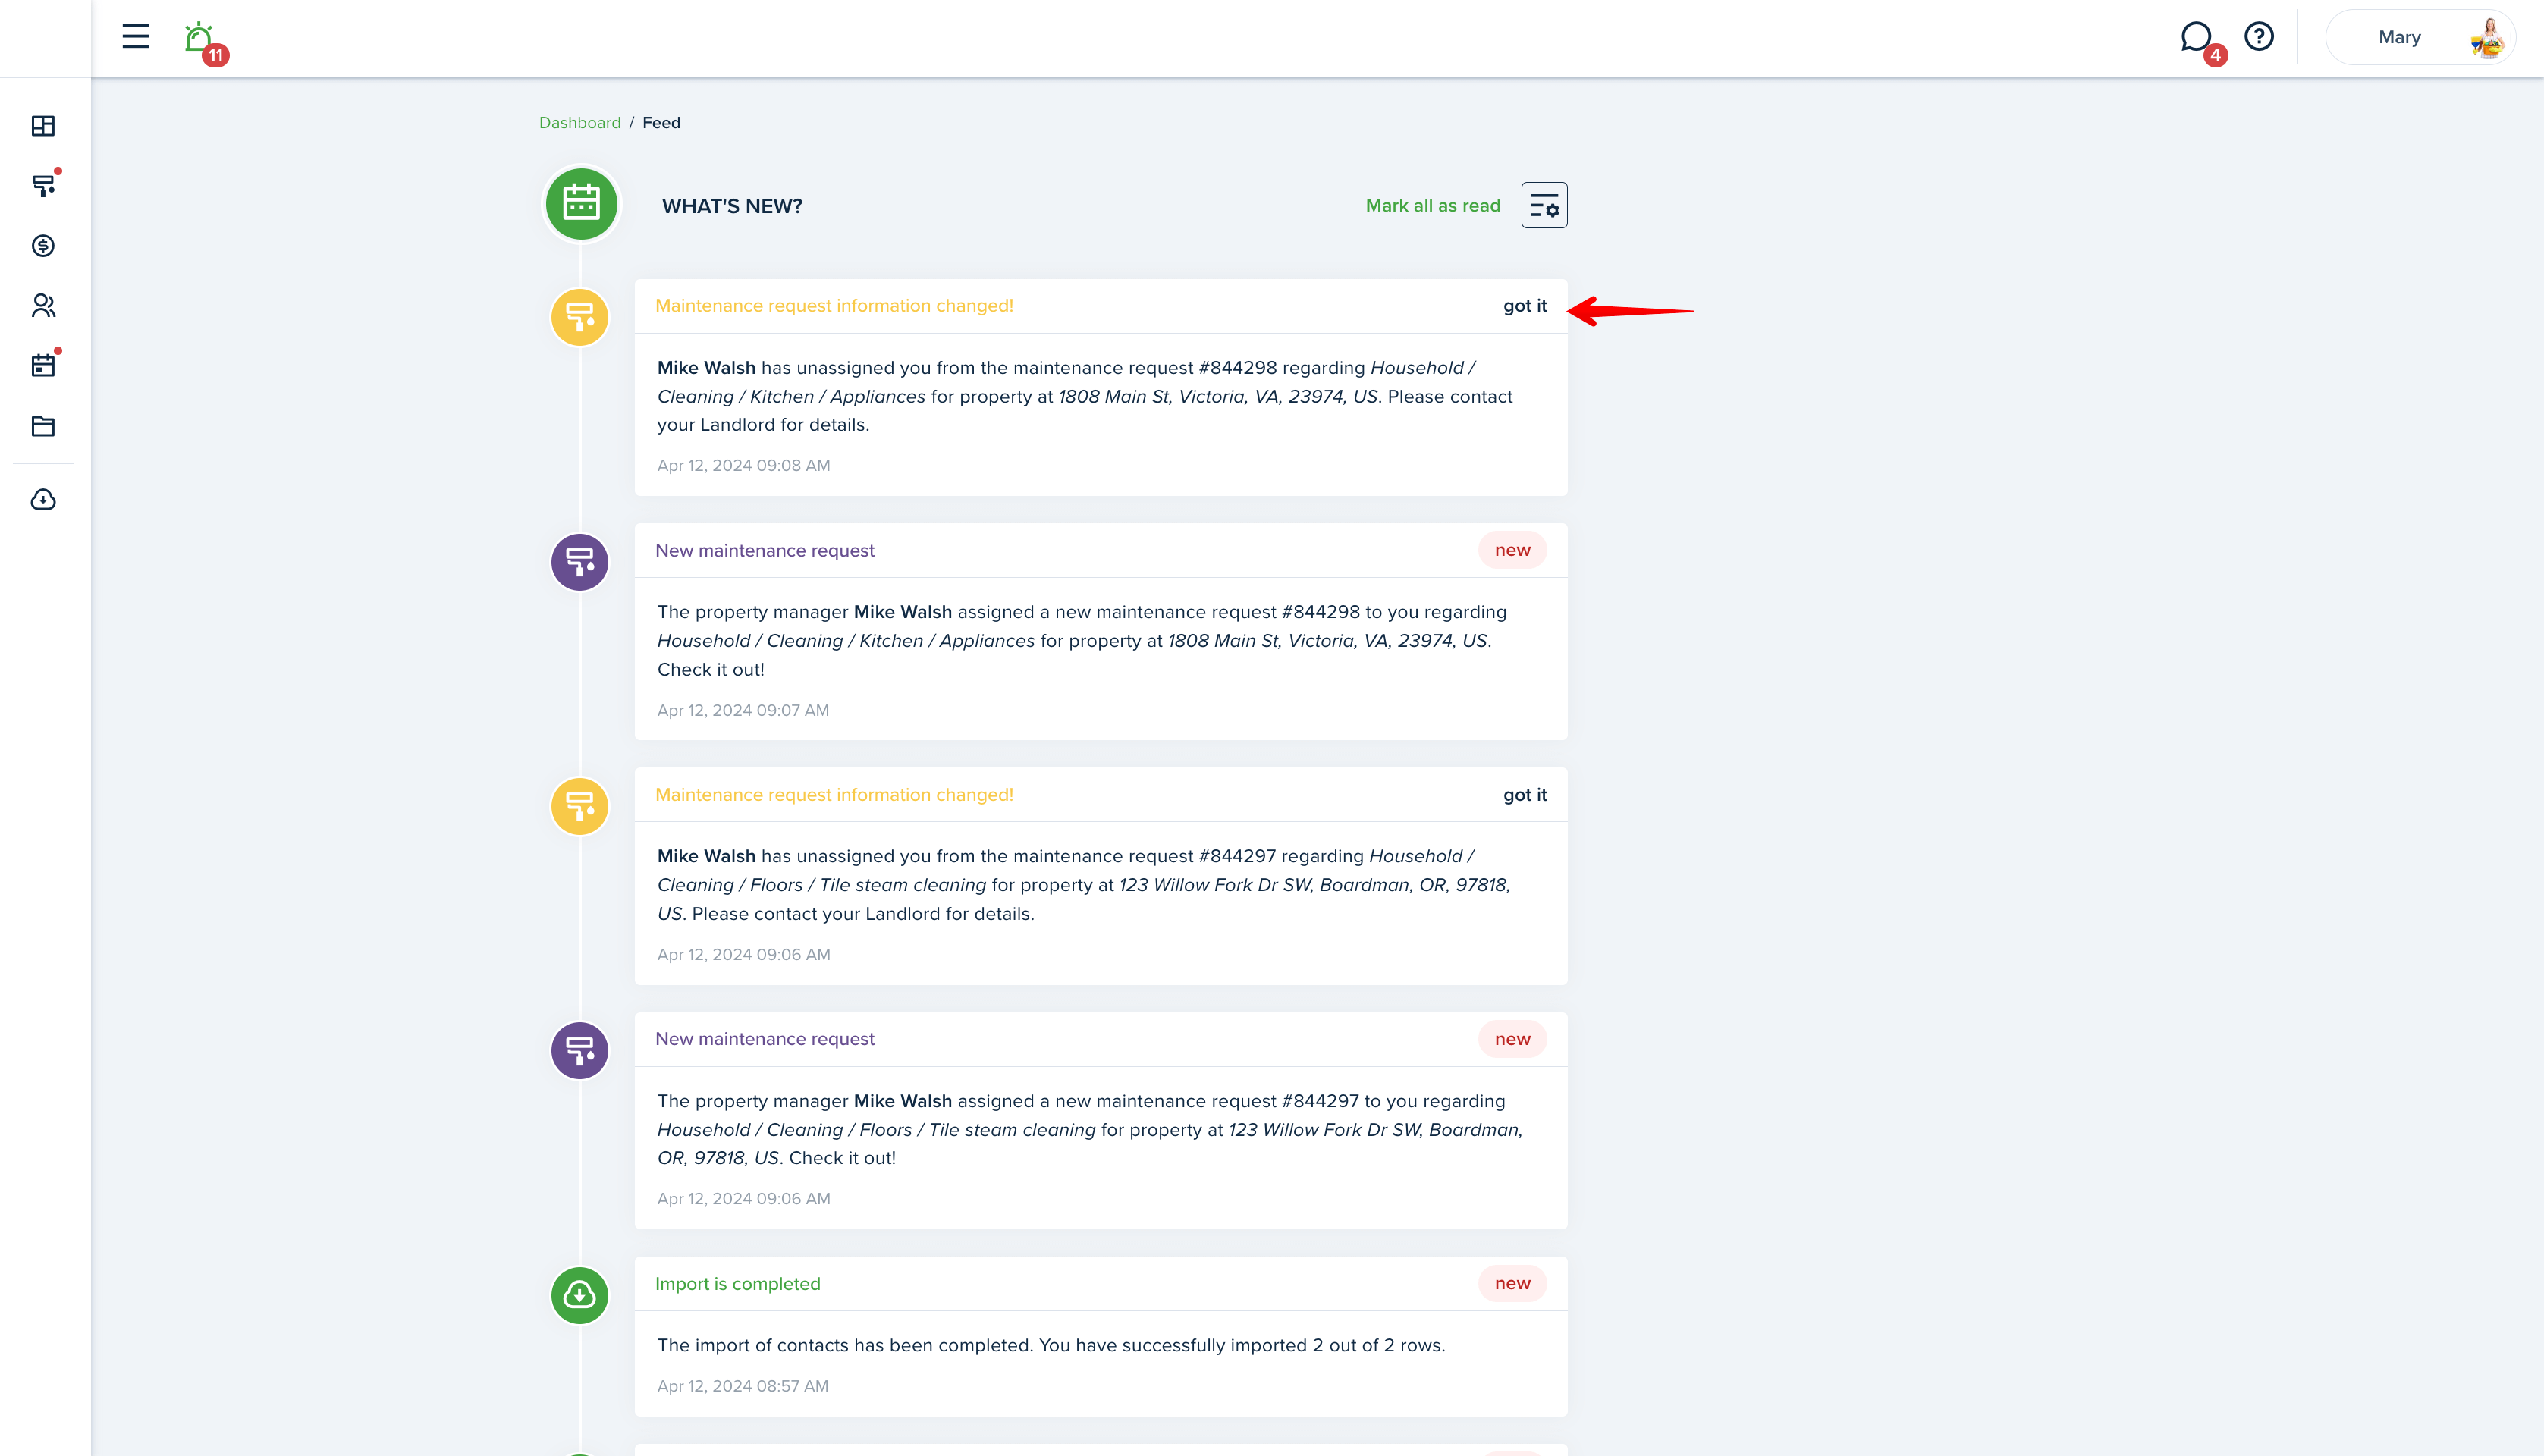Click the timestamp 'Apr 12, 2024 09:07 AM'

(743, 710)
